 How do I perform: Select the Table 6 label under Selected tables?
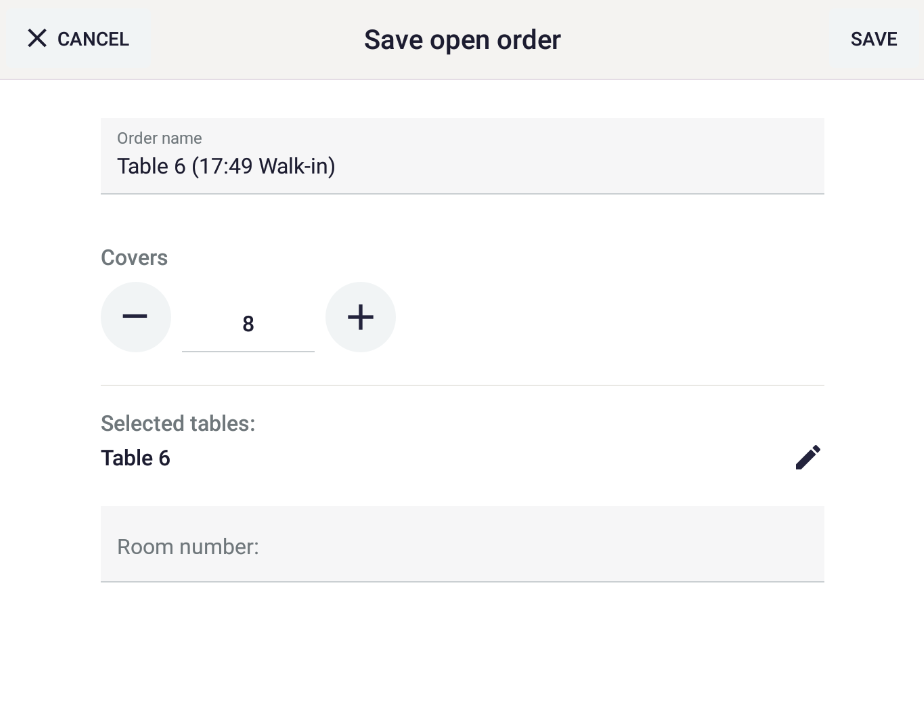[135, 458]
